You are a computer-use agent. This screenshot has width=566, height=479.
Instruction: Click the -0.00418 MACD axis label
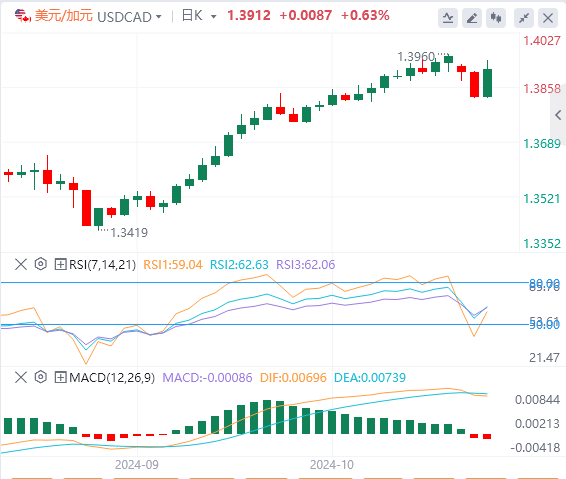click(535, 448)
